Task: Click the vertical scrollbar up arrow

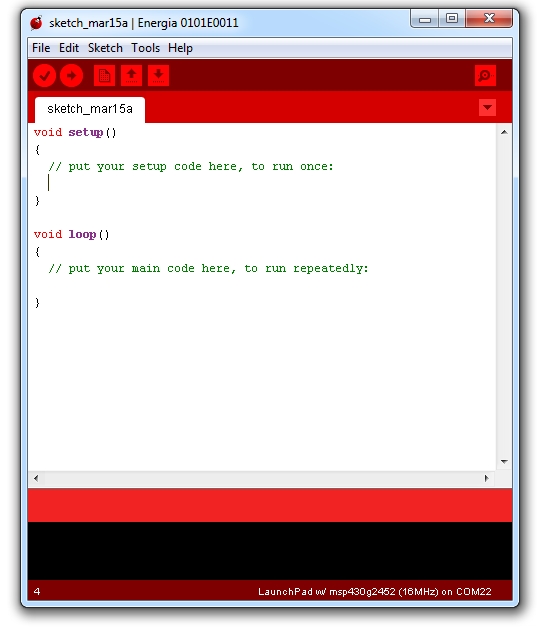Action: [x=504, y=132]
